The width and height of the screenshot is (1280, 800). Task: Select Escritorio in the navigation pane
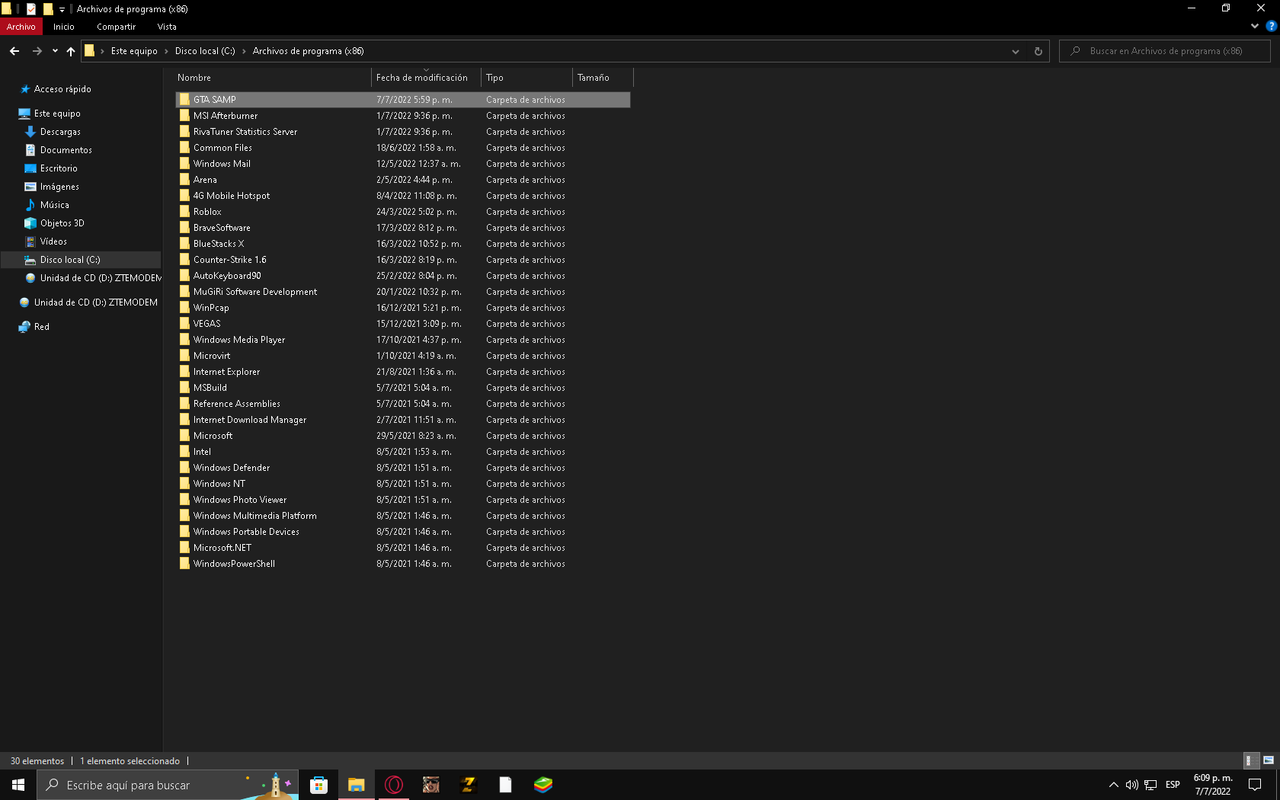click(59, 168)
